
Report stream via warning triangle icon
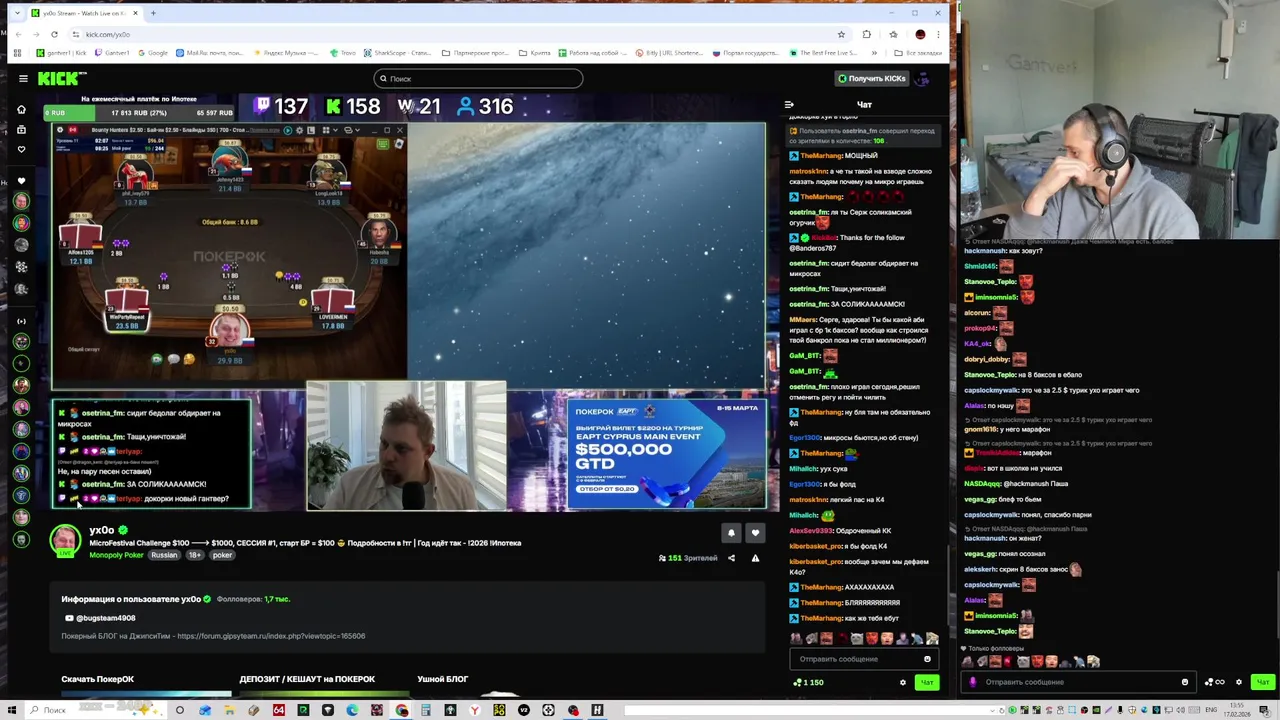click(755, 558)
